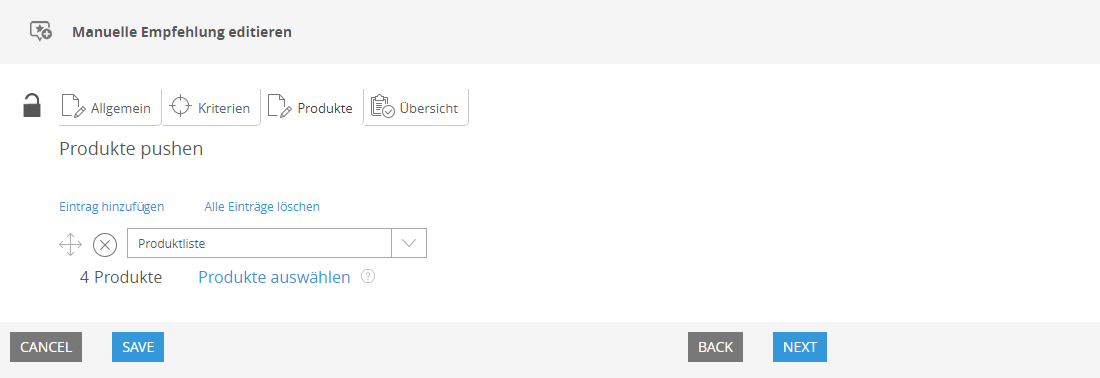Click the four-arrow move handle icon
Image resolution: width=1100 pixels, height=378 pixels.
coord(70,245)
